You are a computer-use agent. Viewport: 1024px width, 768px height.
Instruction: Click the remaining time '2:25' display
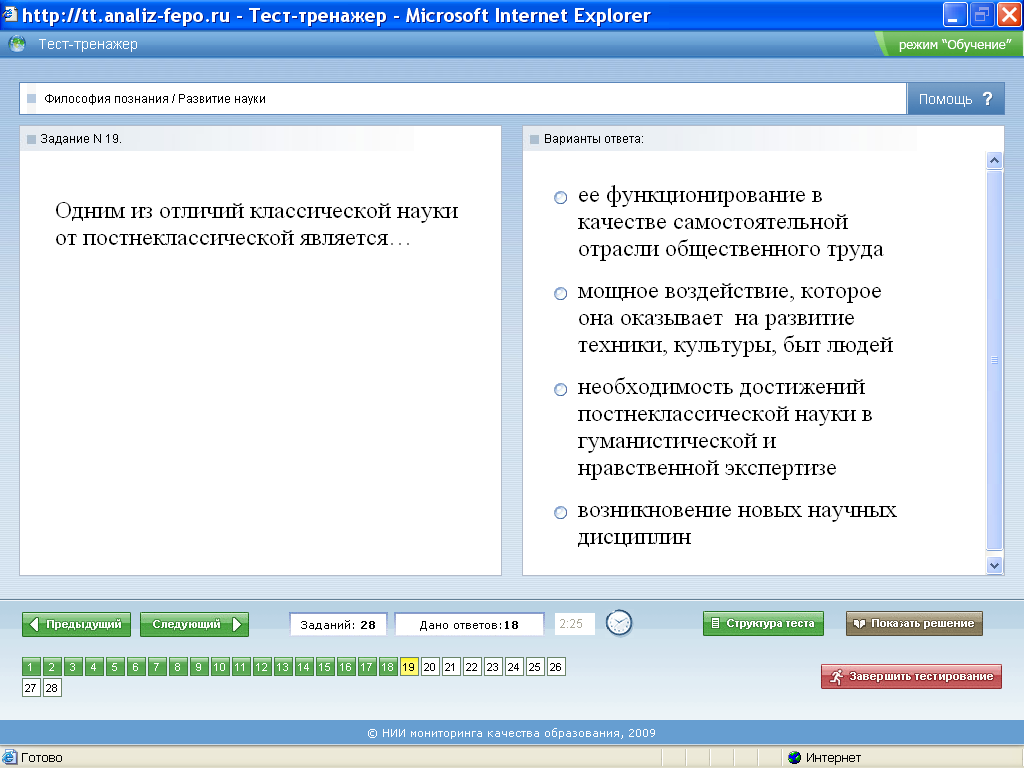pos(575,624)
